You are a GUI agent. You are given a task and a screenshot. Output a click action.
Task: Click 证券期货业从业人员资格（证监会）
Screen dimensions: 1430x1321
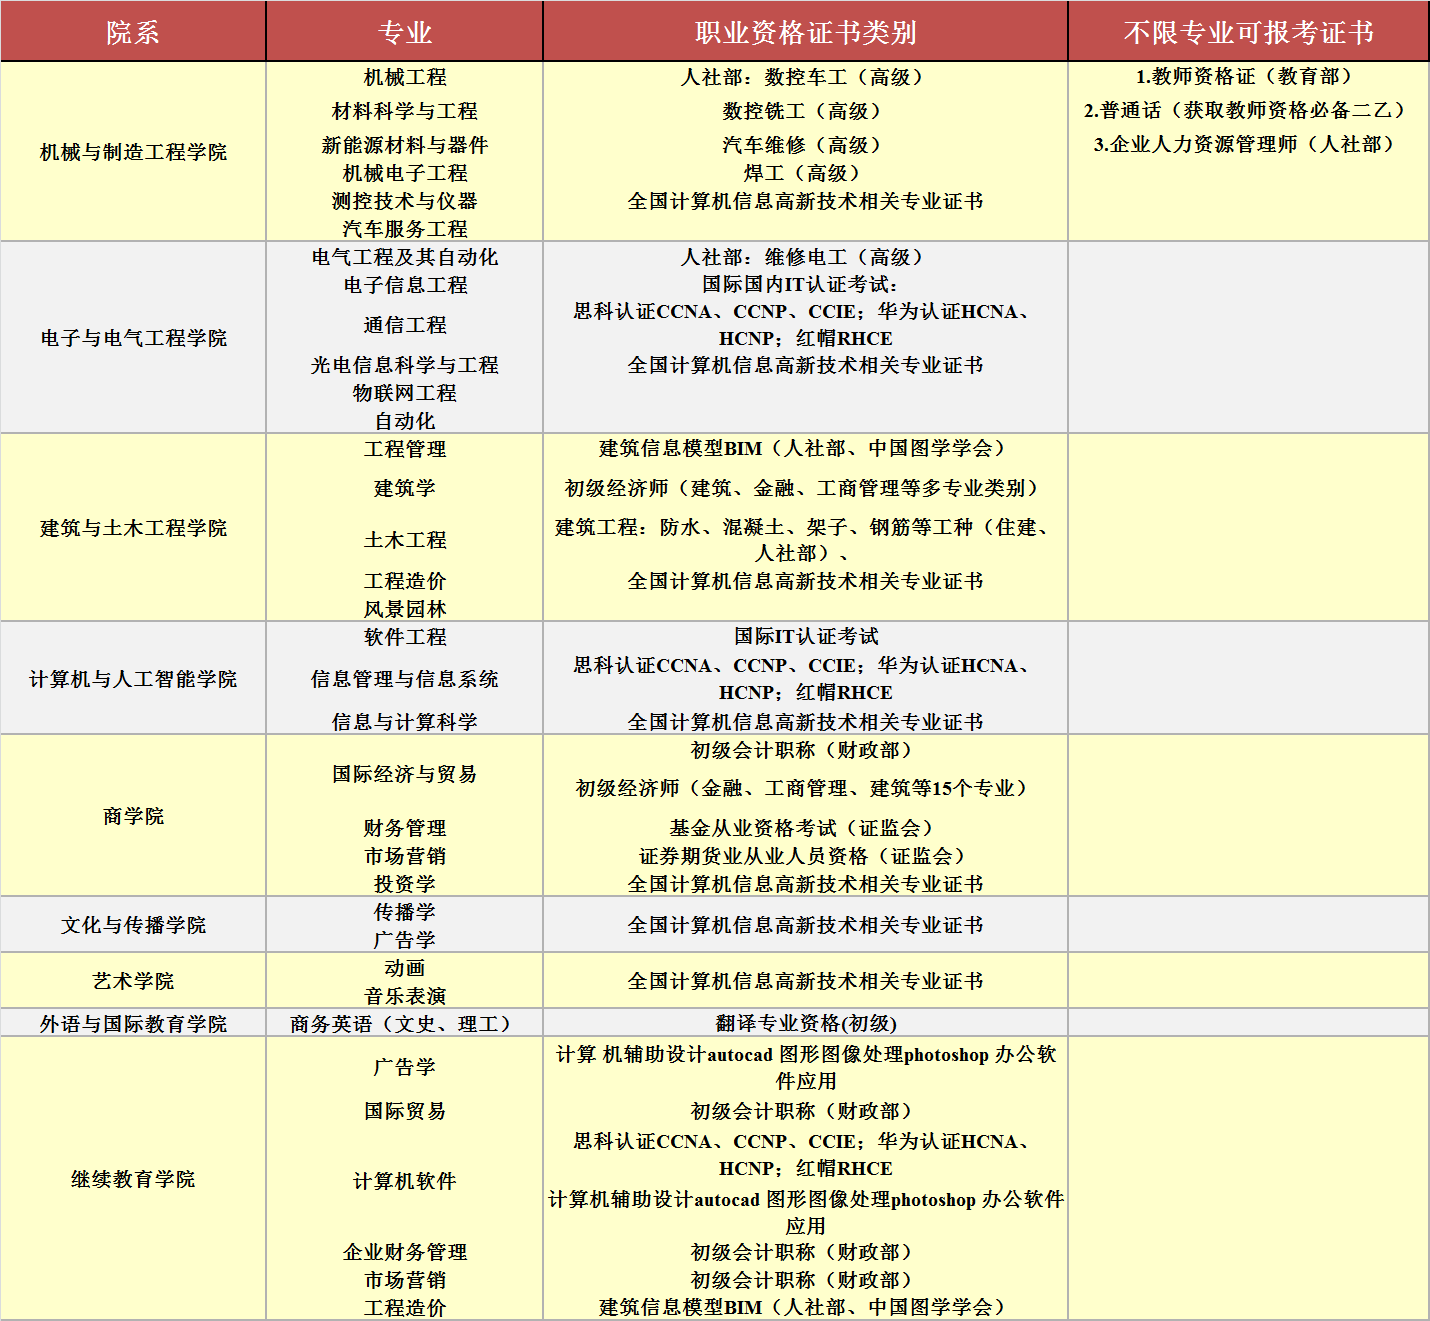coord(805,856)
